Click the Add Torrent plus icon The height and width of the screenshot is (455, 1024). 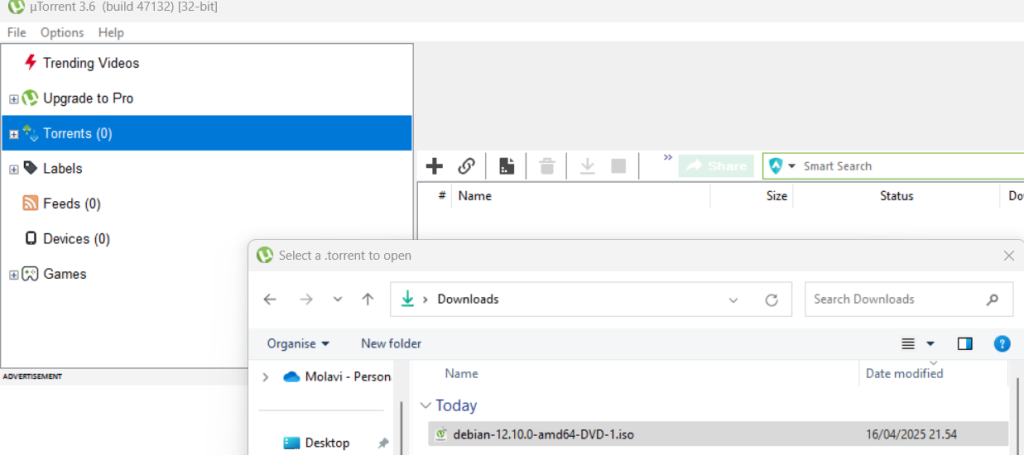[x=434, y=166]
